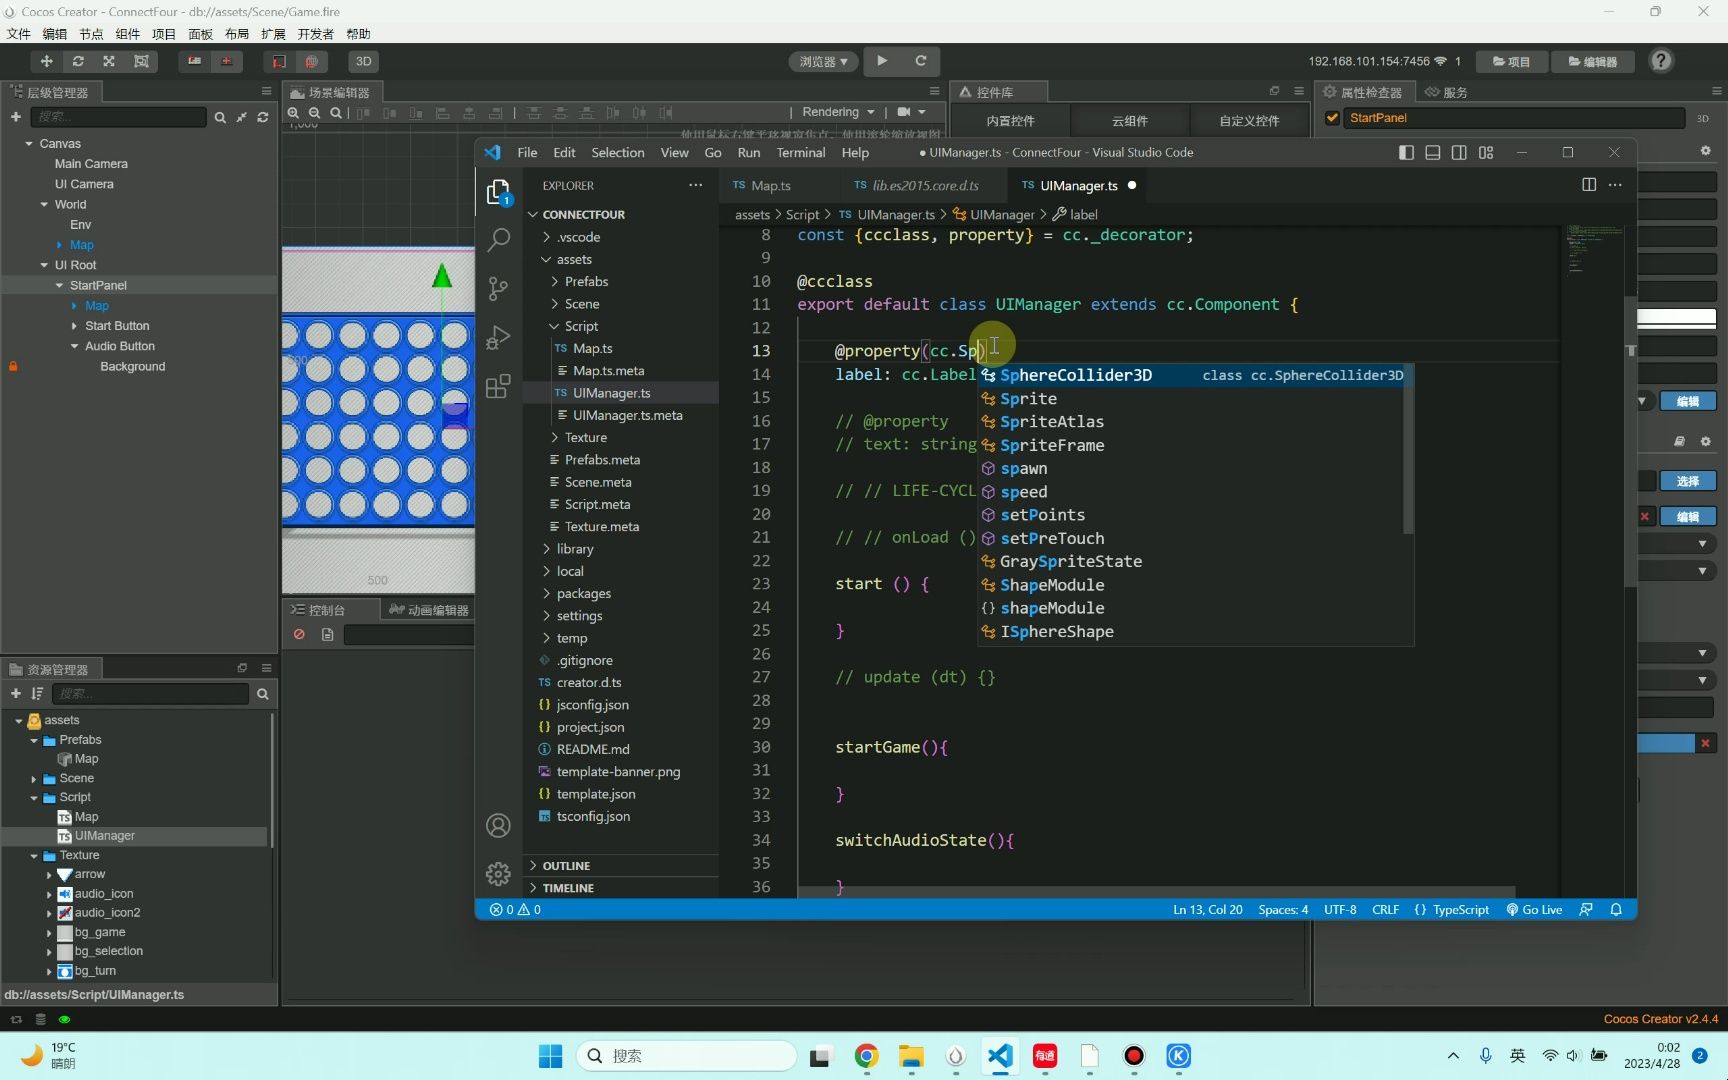Select the Cocos rotate tool
The width and height of the screenshot is (1728, 1080).
tap(78, 61)
